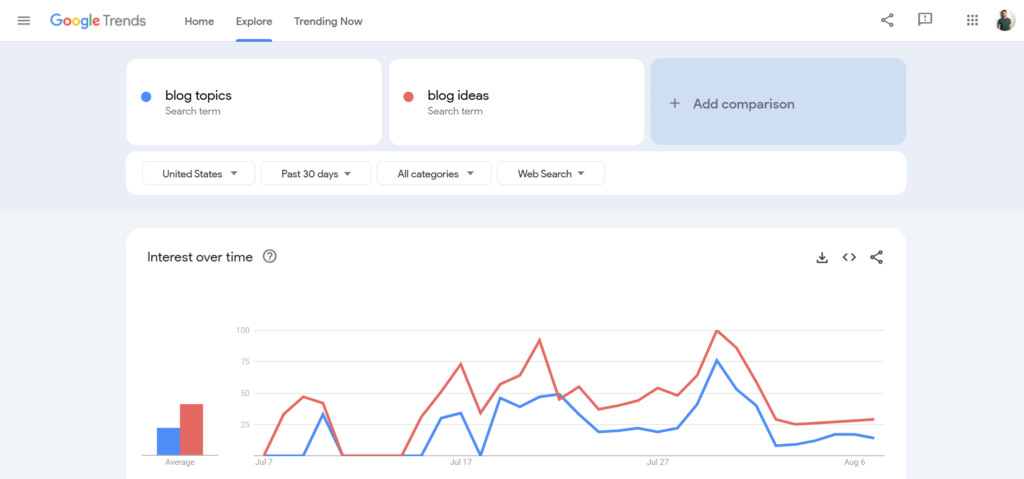Edit the blog ideas search term
The image size is (1024, 479).
pos(458,96)
